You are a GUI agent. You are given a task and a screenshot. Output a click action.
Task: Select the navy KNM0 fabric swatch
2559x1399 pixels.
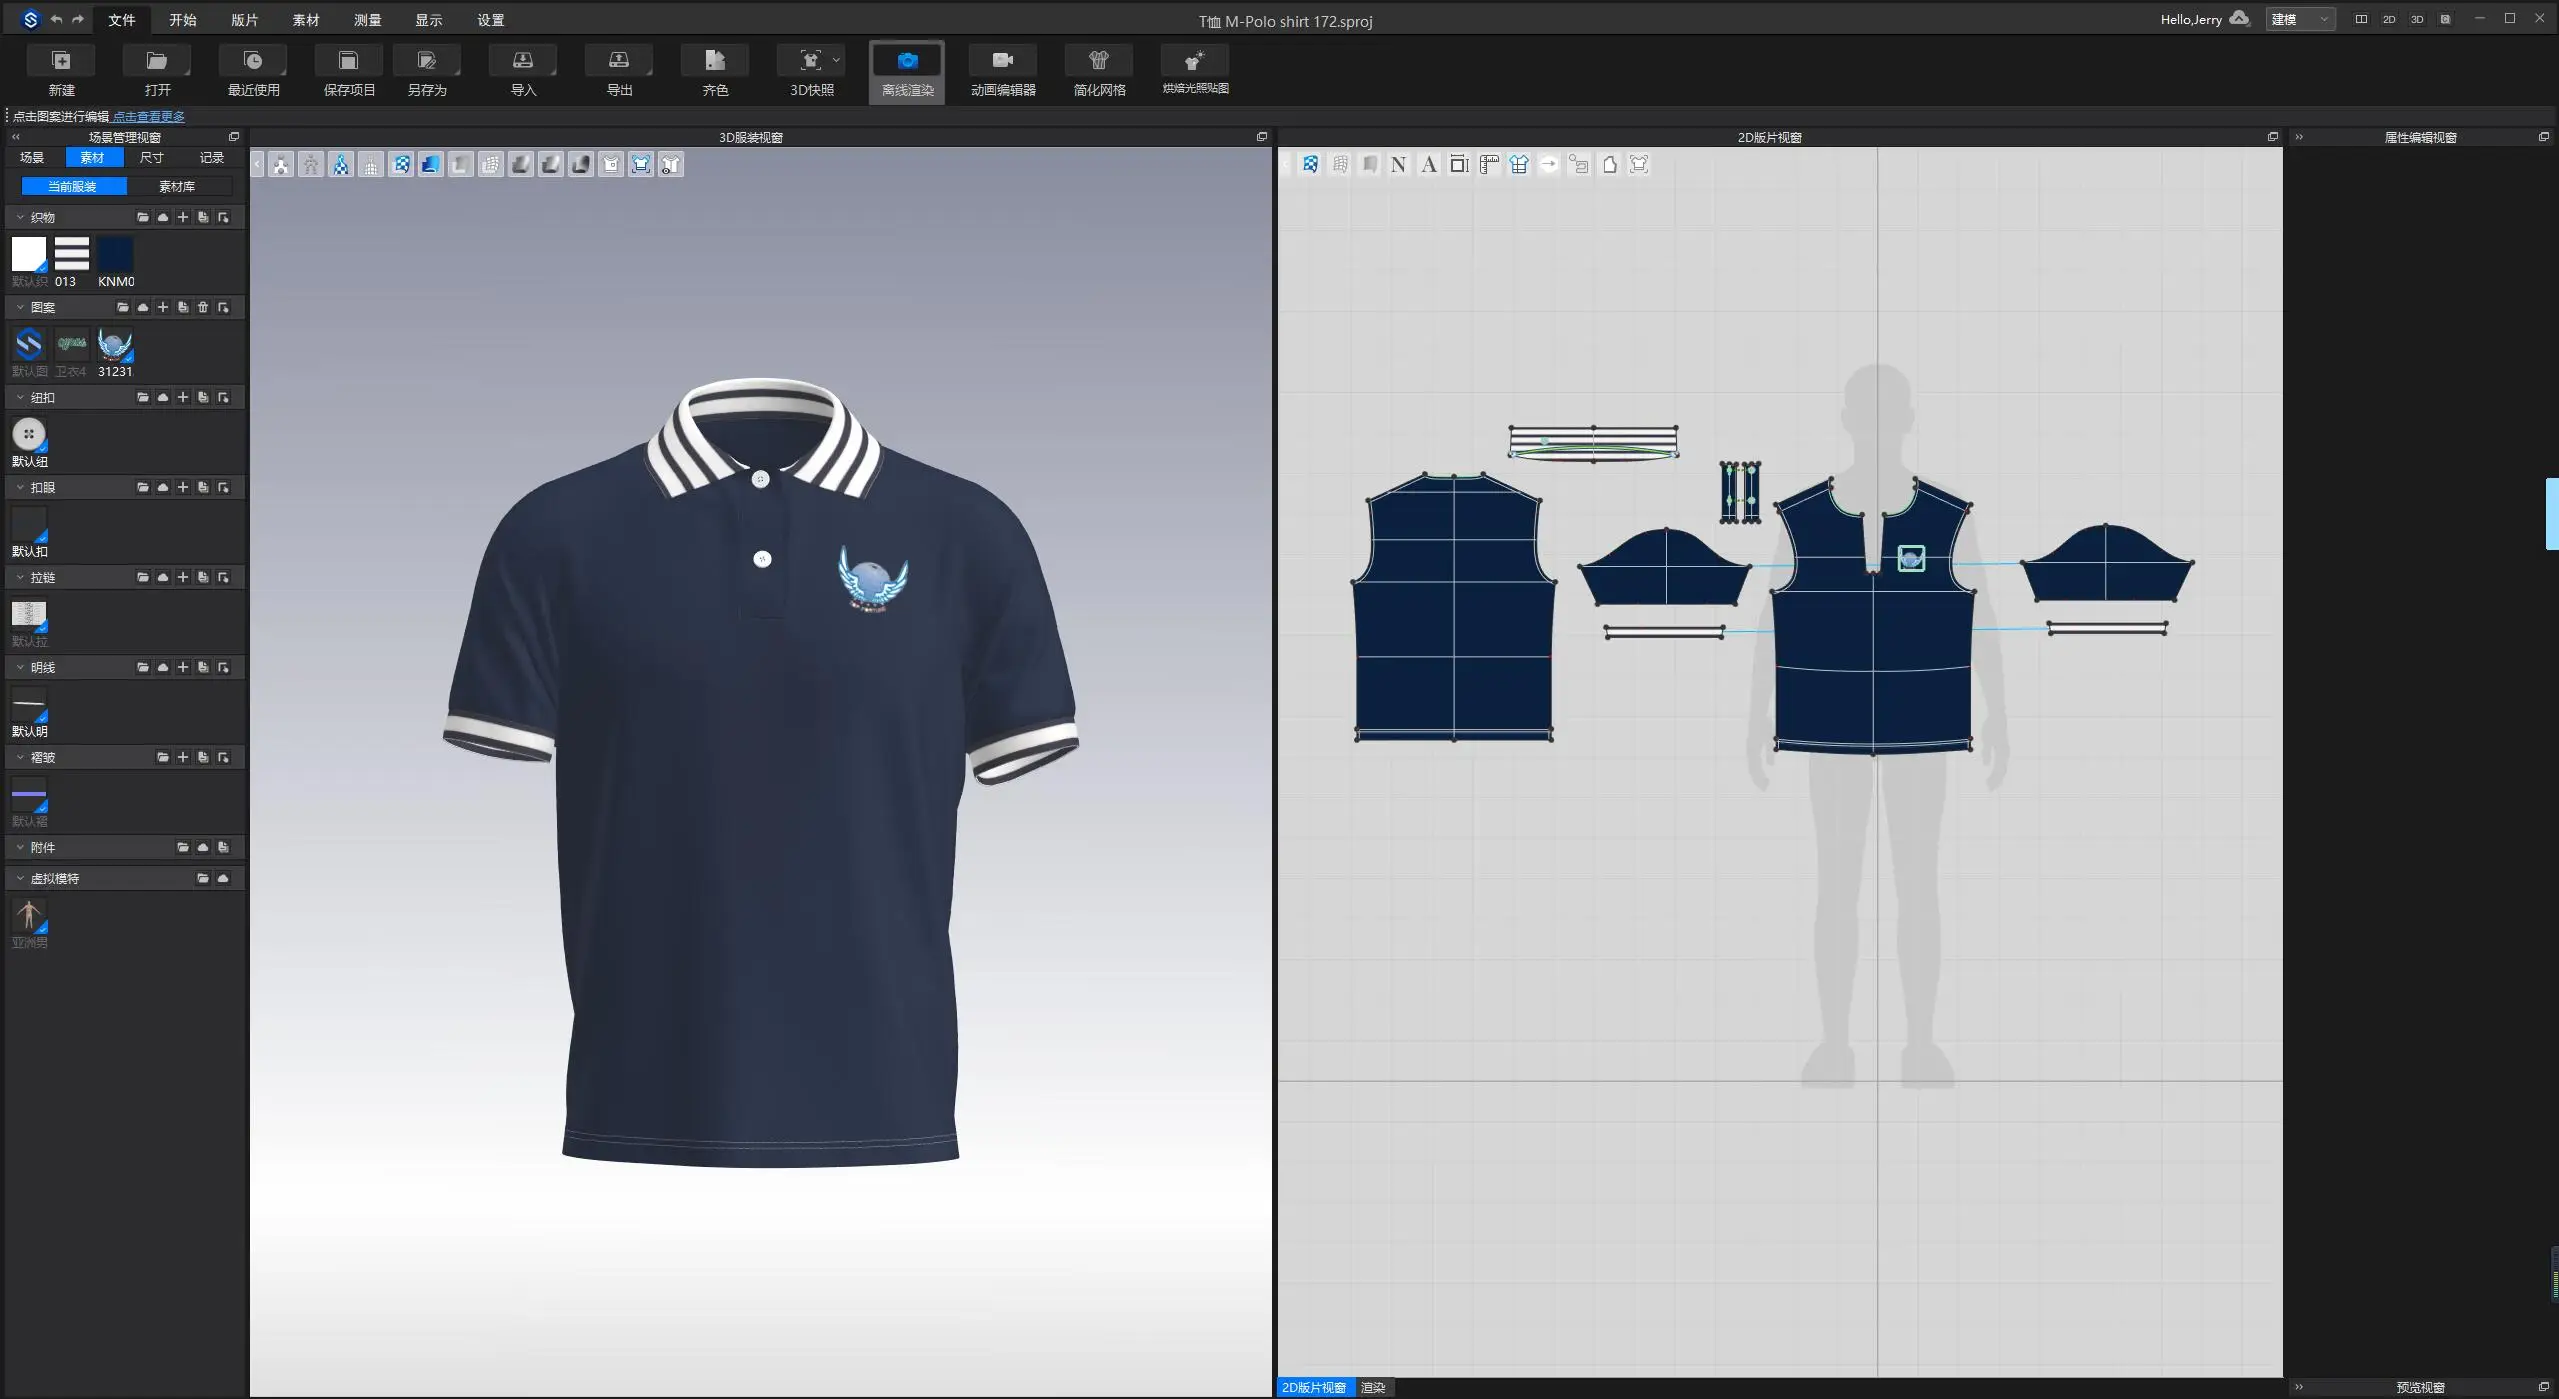(115, 254)
